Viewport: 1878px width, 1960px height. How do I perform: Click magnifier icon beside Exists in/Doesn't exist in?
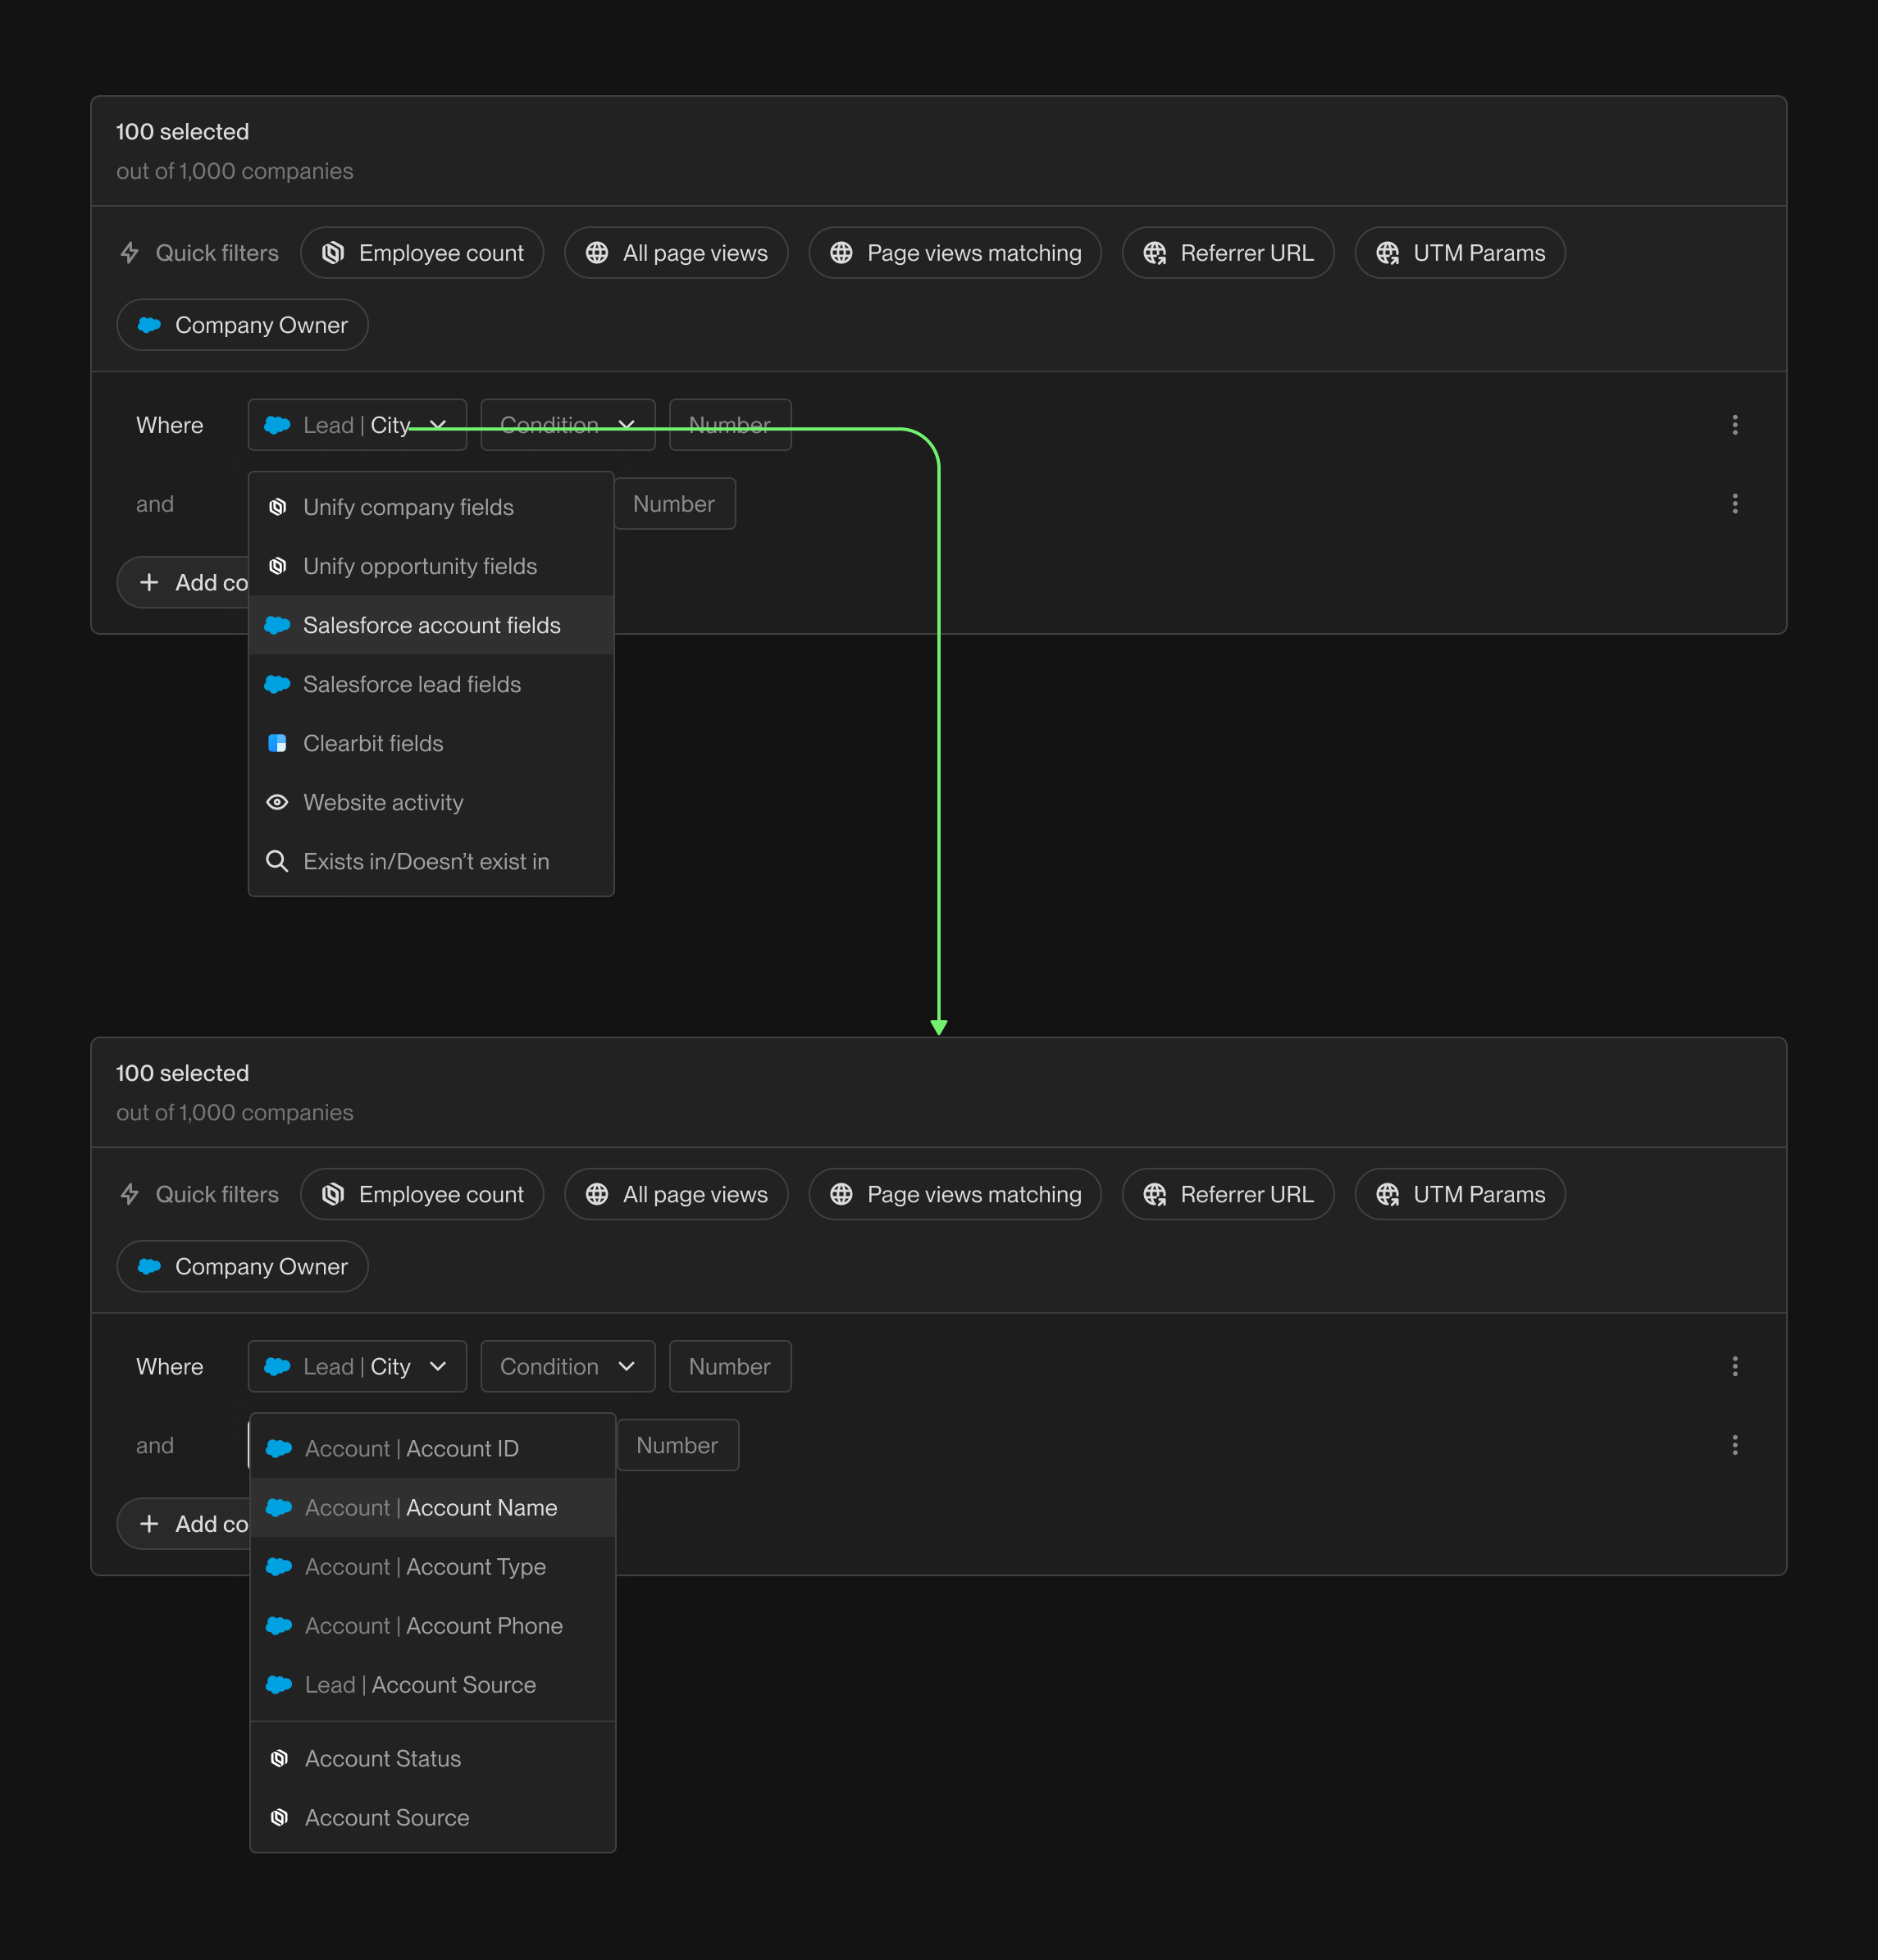277,861
